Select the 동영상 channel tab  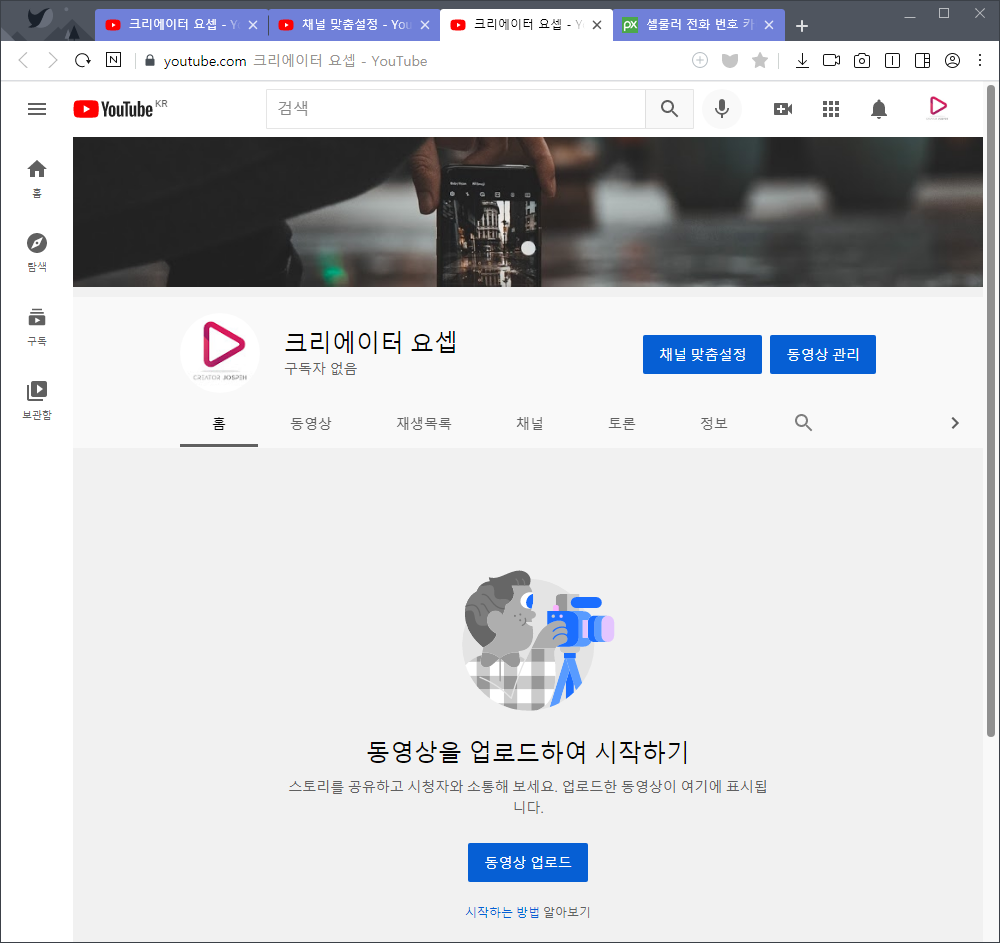click(x=311, y=423)
